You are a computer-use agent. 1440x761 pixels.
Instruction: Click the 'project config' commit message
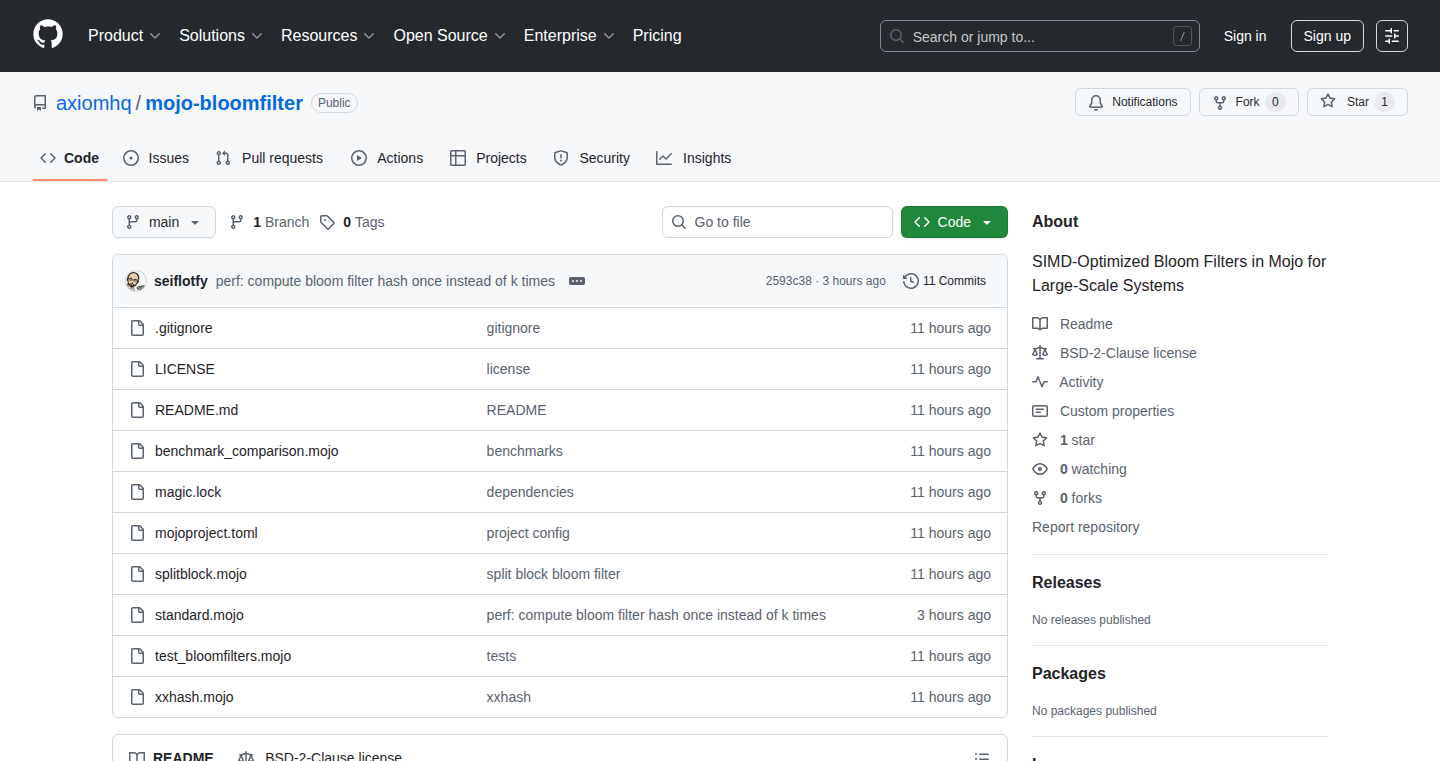pyautogui.click(x=528, y=533)
